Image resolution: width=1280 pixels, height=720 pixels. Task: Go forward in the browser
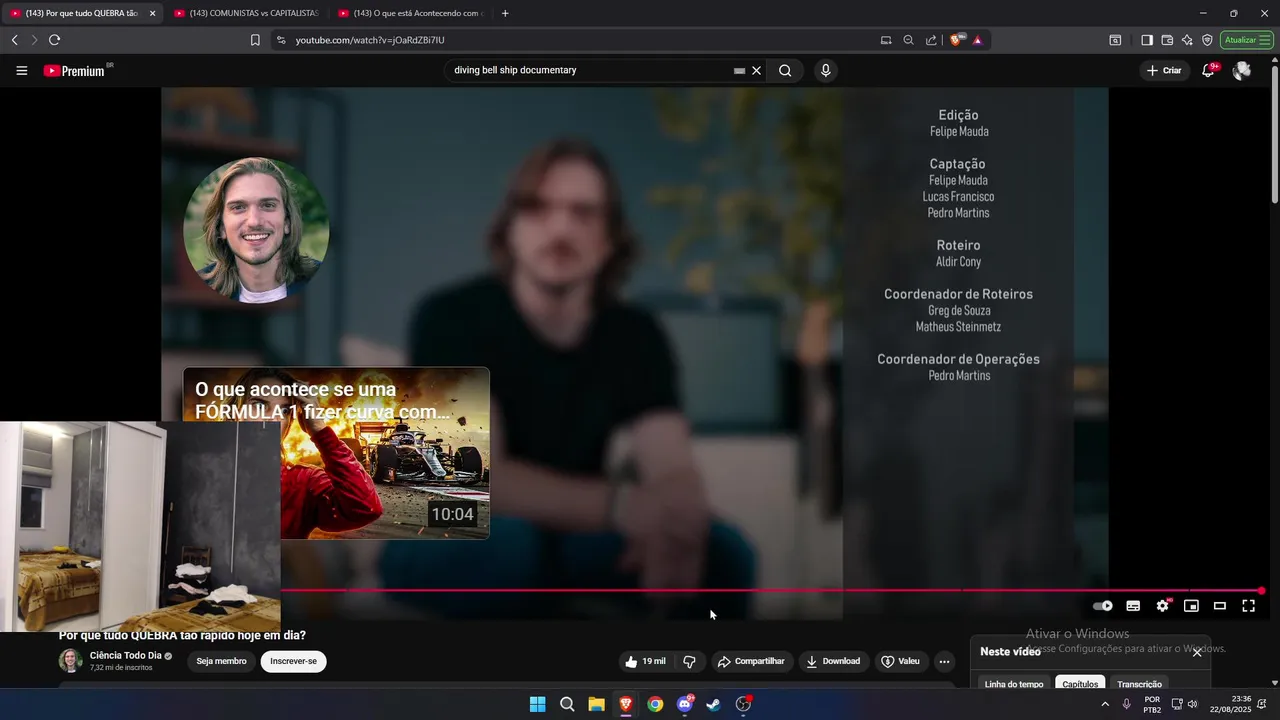tap(34, 40)
